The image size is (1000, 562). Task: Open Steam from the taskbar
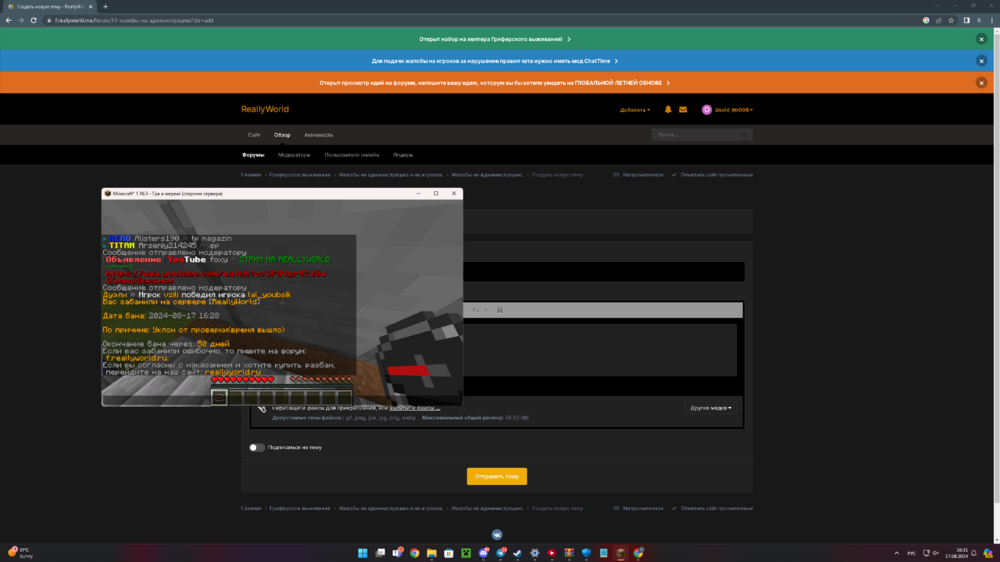pyautogui.click(x=517, y=553)
